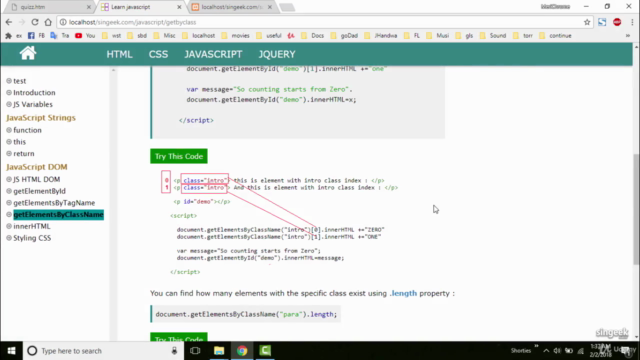Click the browser back arrow
This screenshot has height=360, width=640.
tap(9, 22)
